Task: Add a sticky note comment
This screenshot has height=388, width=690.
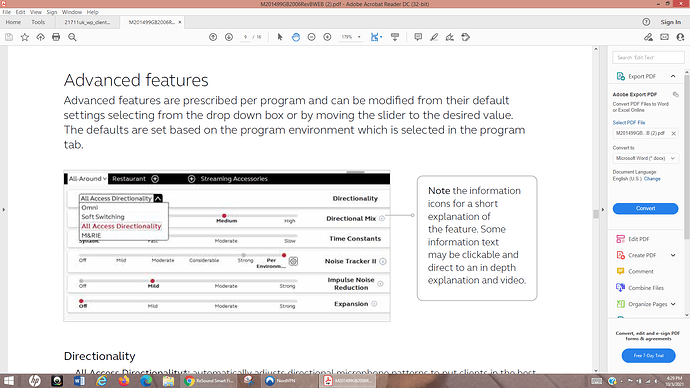Action: 418,37
